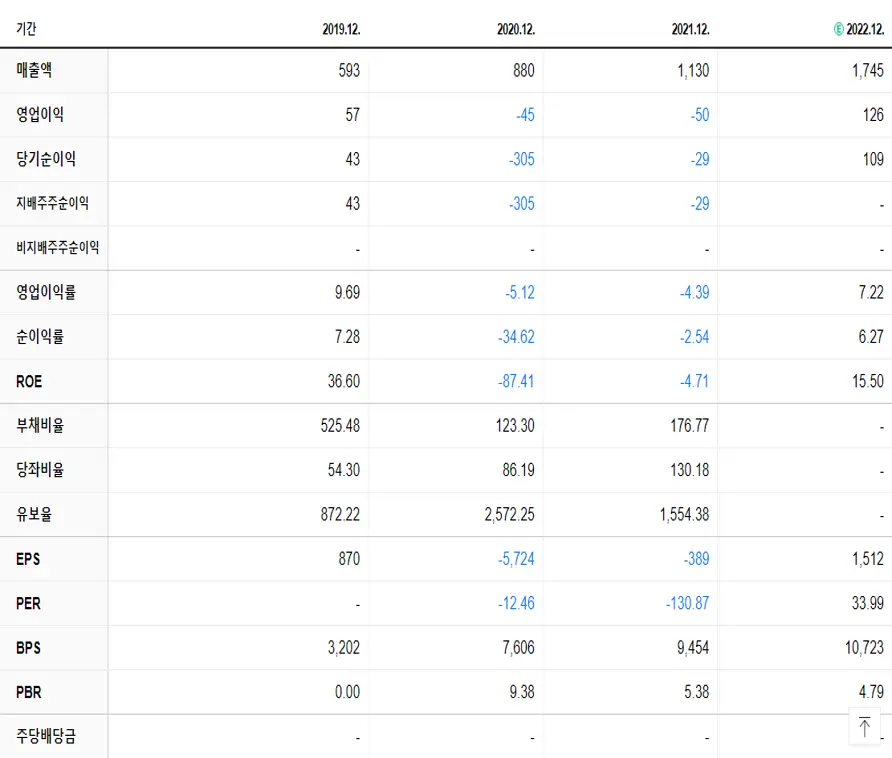Click the -45 operating profit value
The image size is (892, 758).
[525, 114]
